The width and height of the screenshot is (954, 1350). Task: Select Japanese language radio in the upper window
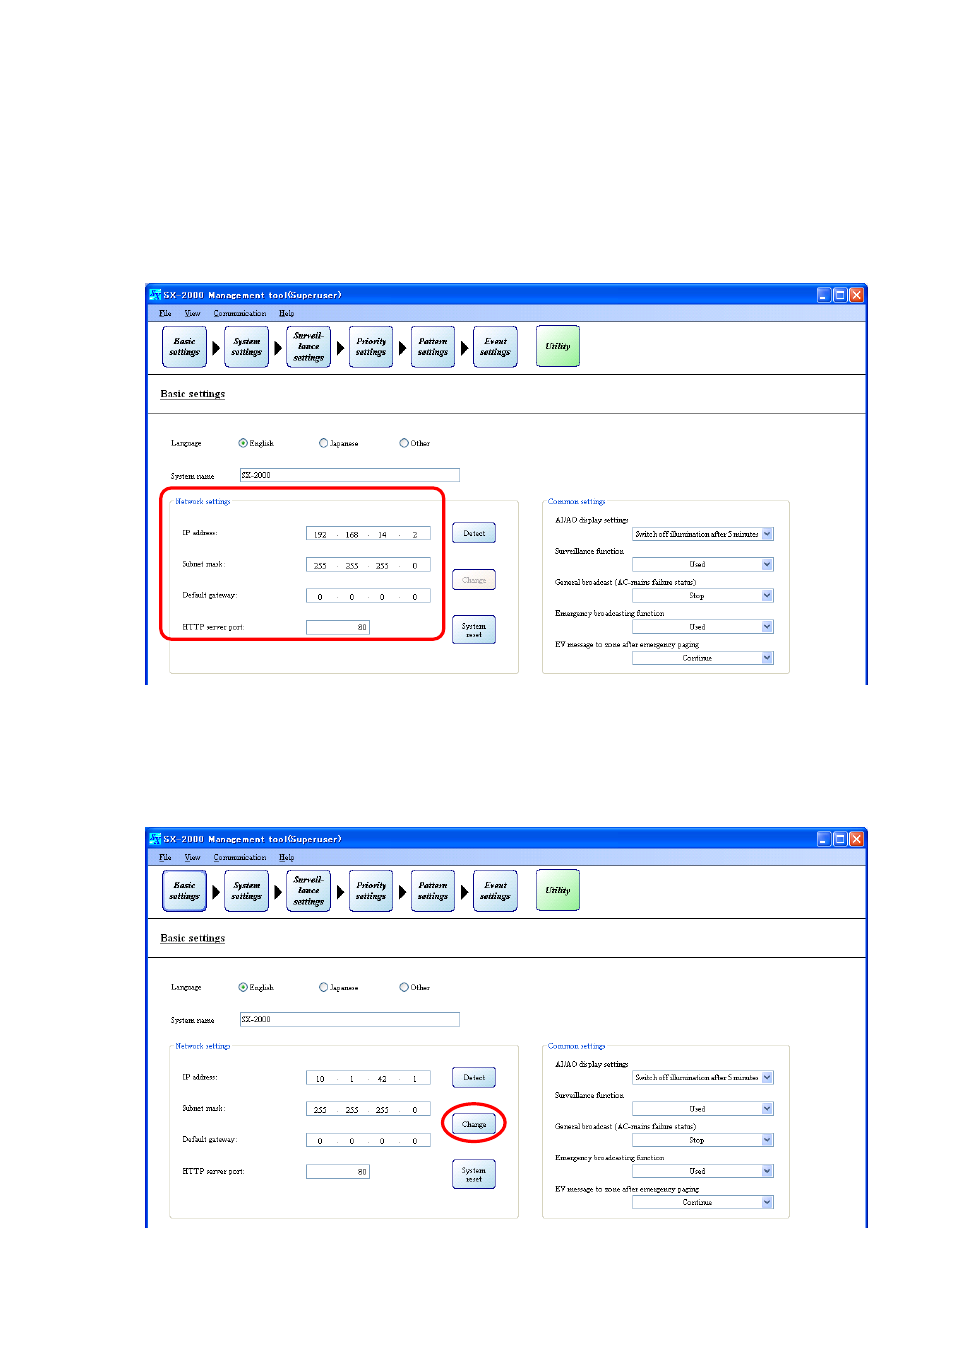pyautogui.click(x=323, y=443)
